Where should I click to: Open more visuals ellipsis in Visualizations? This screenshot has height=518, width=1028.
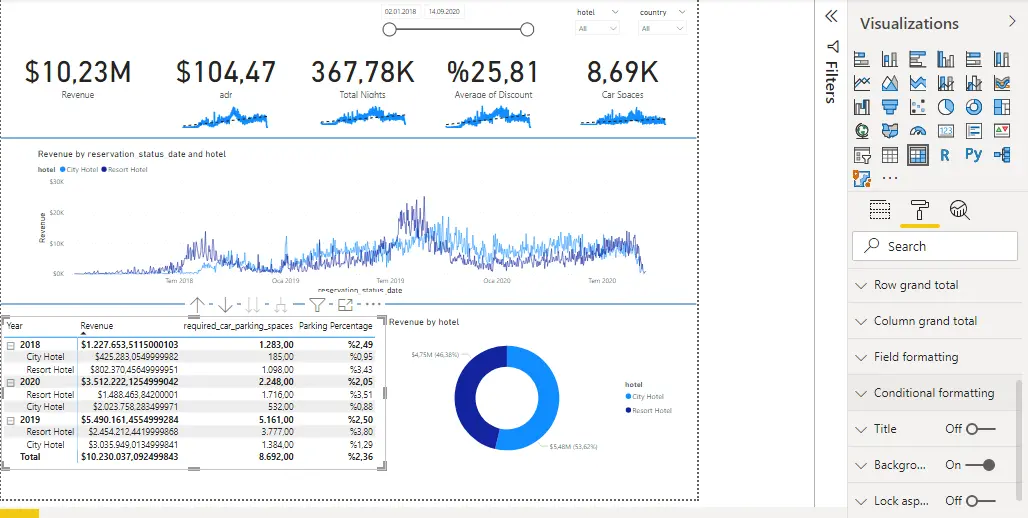(890, 178)
